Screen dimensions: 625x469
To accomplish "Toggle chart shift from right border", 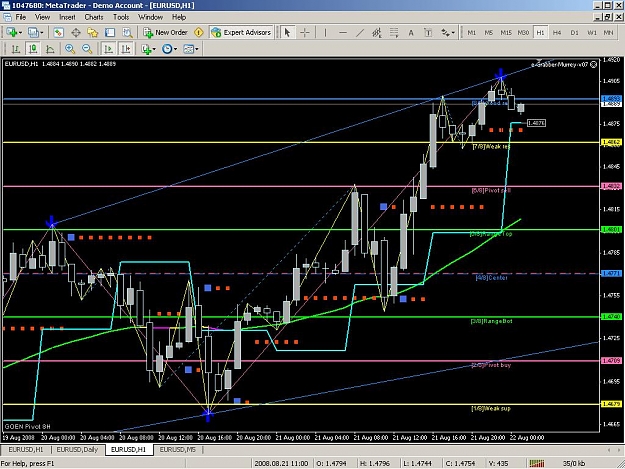I will [x=126, y=49].
